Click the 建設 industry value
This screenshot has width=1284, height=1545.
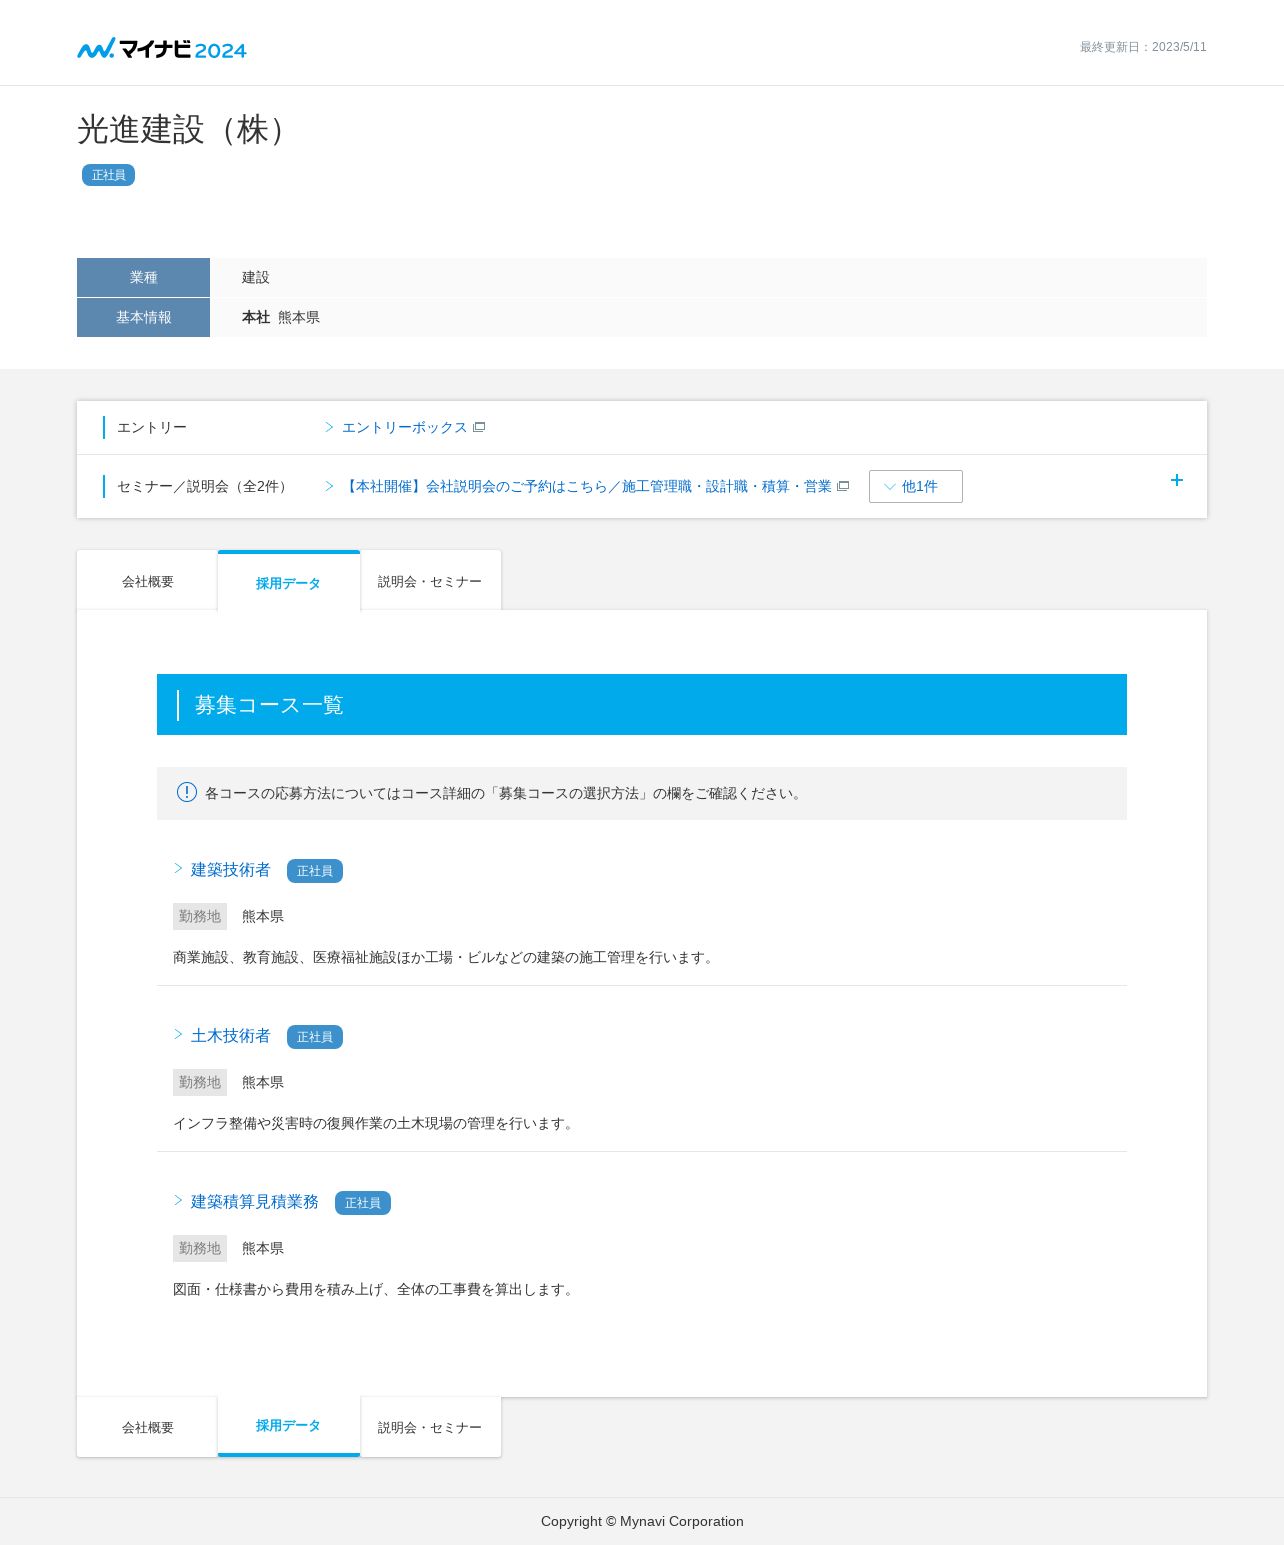256,277
